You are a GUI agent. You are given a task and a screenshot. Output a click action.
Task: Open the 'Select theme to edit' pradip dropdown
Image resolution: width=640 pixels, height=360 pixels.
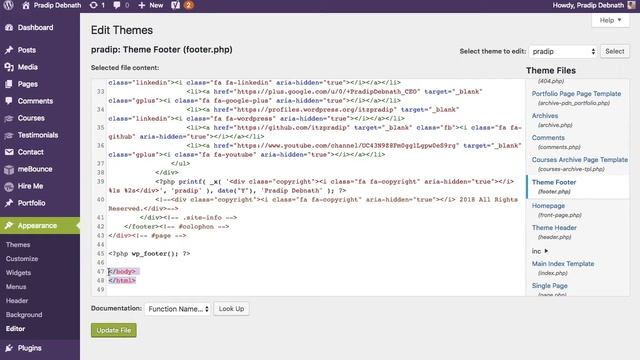pos(563,51)
